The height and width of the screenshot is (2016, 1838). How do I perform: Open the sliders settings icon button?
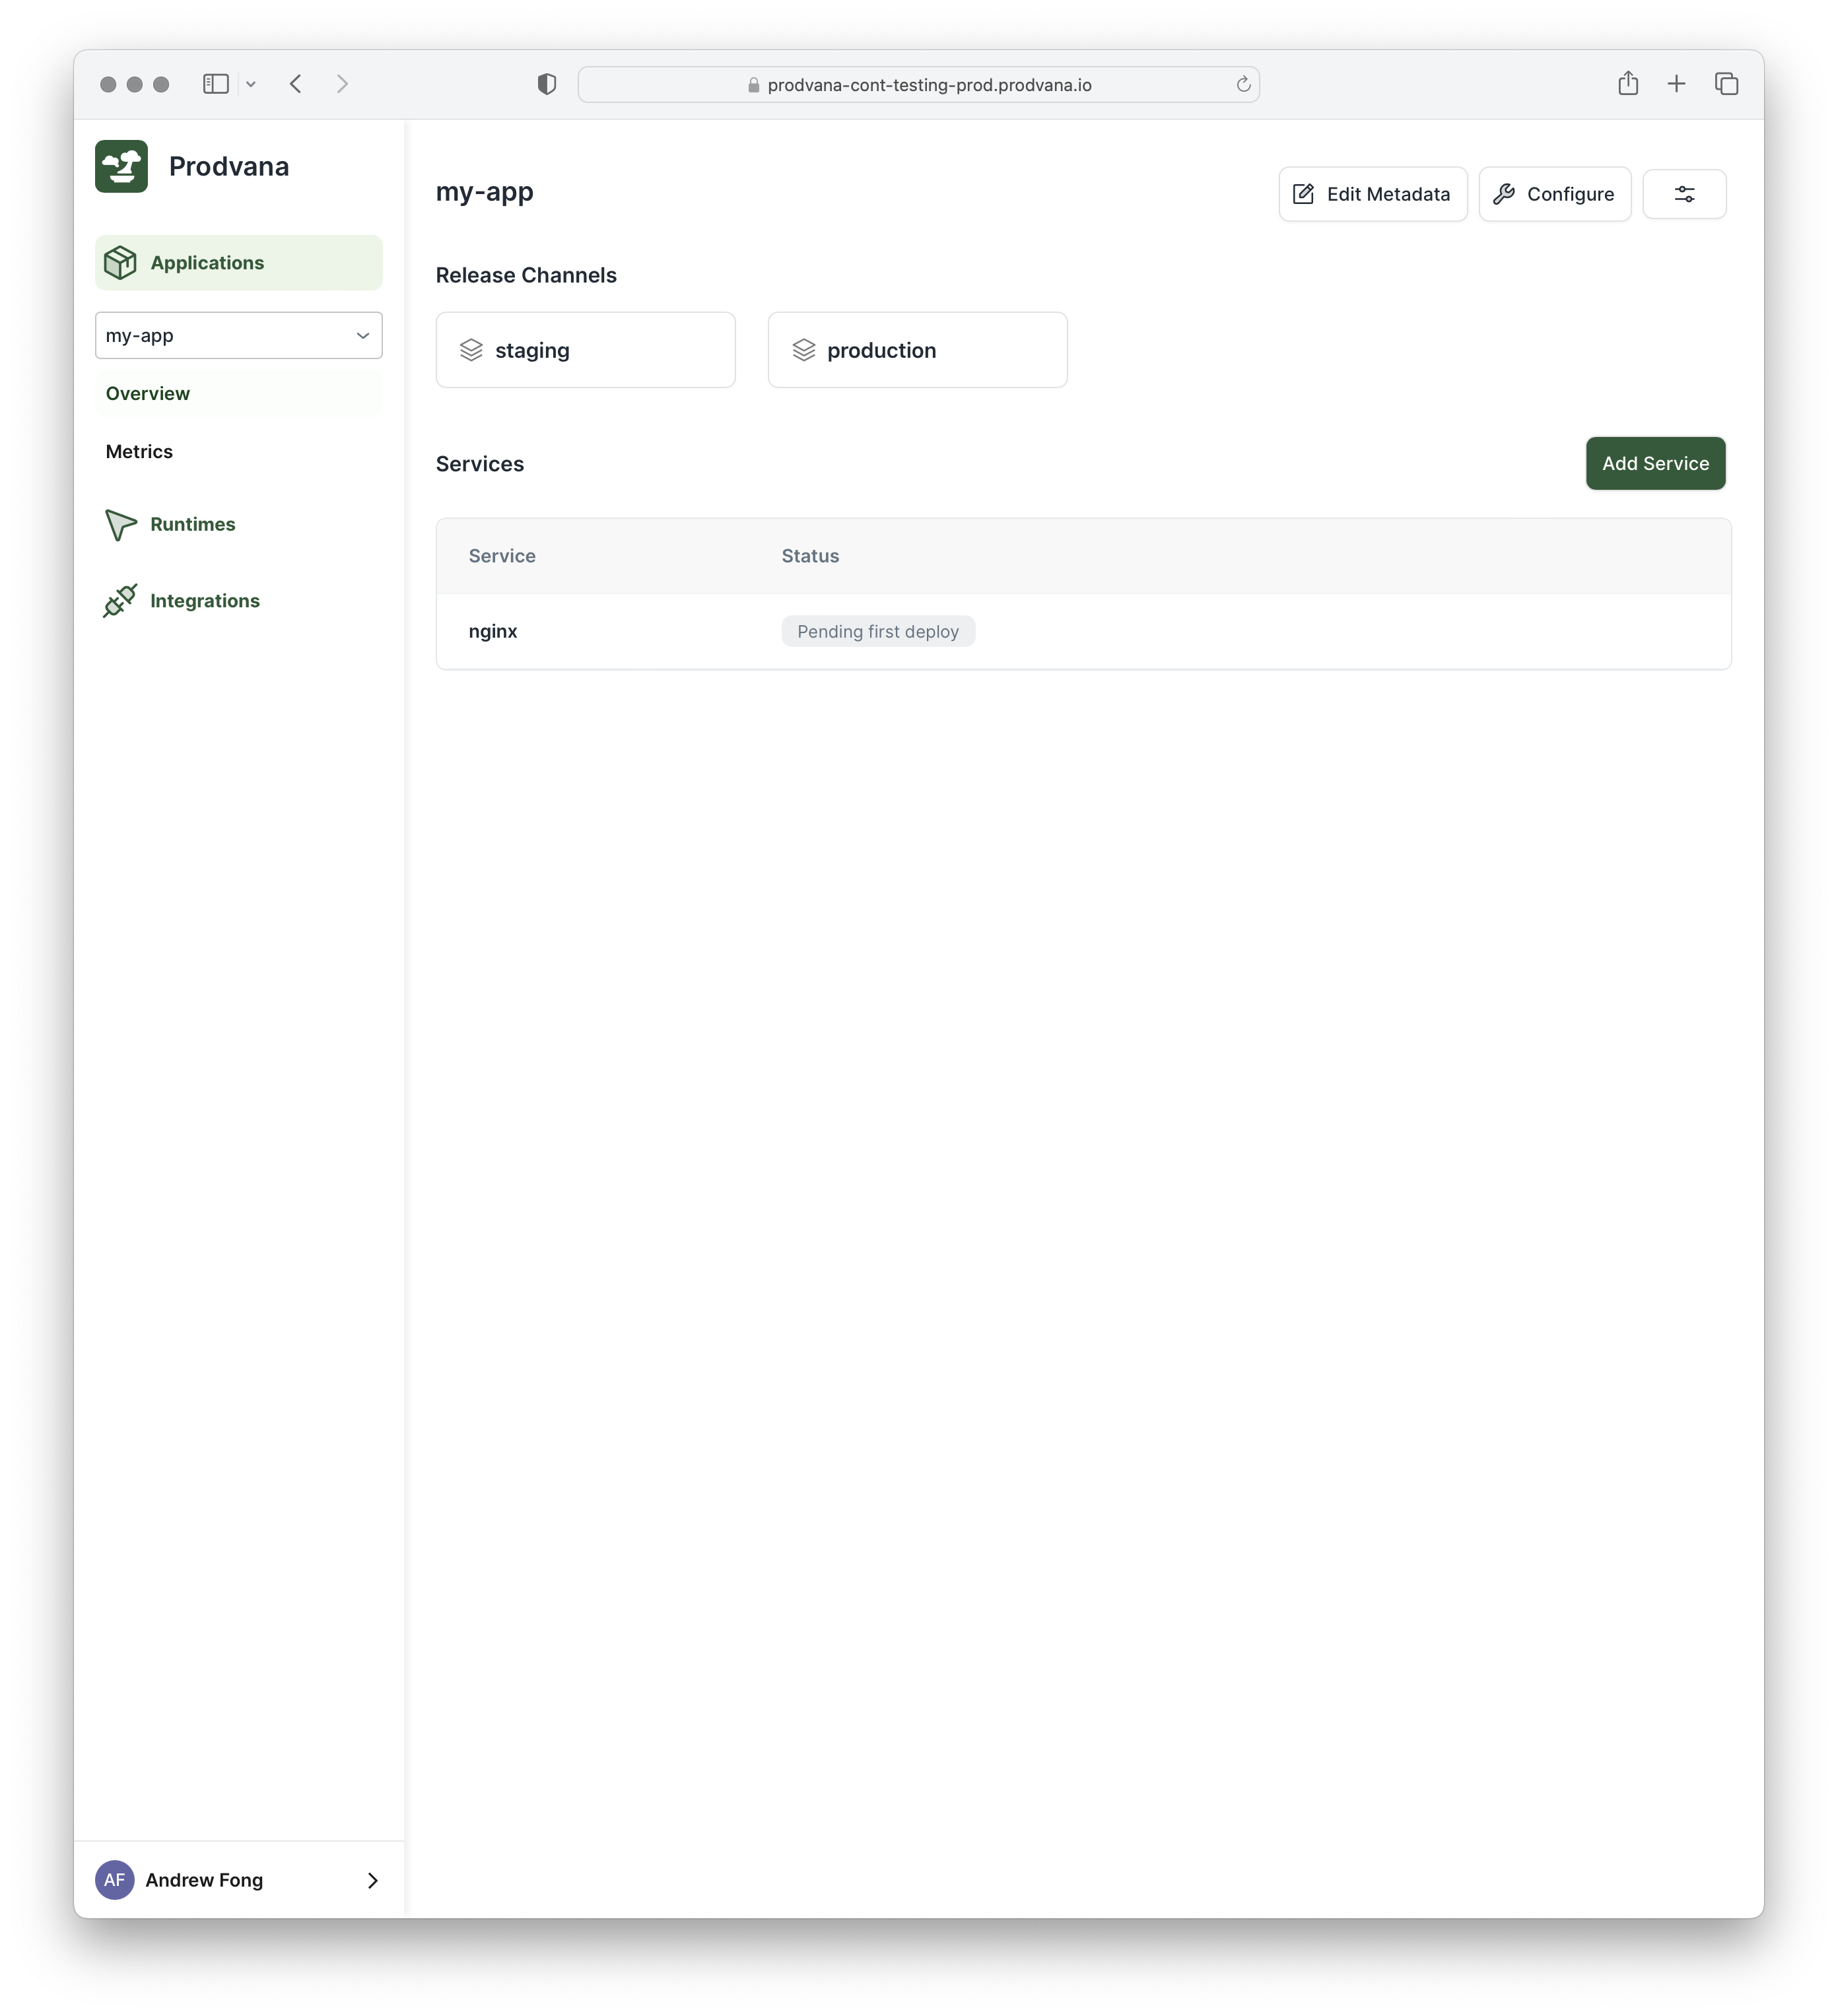pos(1684,194)
